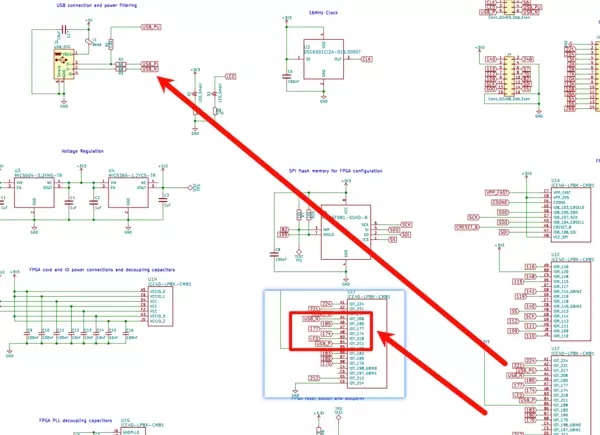Image resolution: width=600 pixels, height=435 pixels.
Task: Click the 16MHz oscillator chip U3
Action: [x=323, y=61]
